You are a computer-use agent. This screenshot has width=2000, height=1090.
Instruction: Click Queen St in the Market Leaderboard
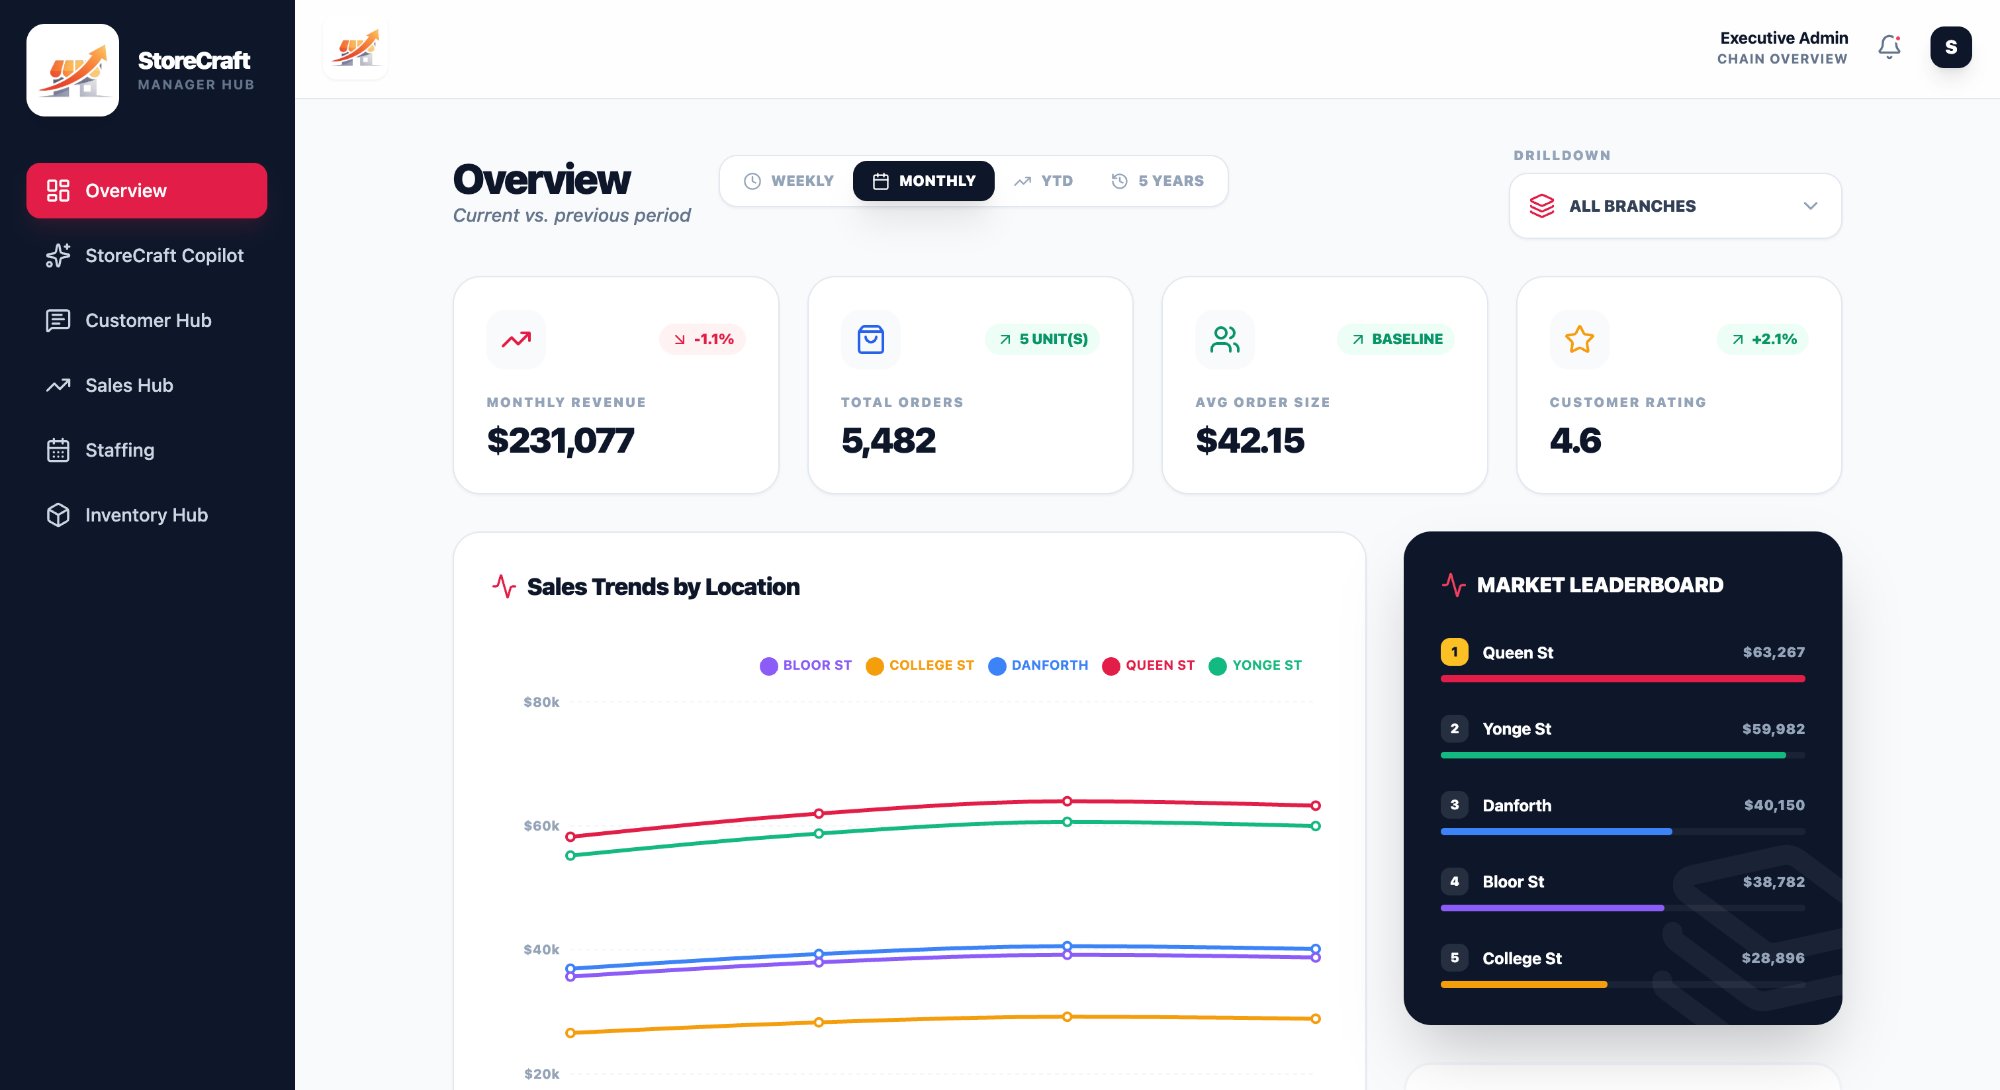point(1517,652)
